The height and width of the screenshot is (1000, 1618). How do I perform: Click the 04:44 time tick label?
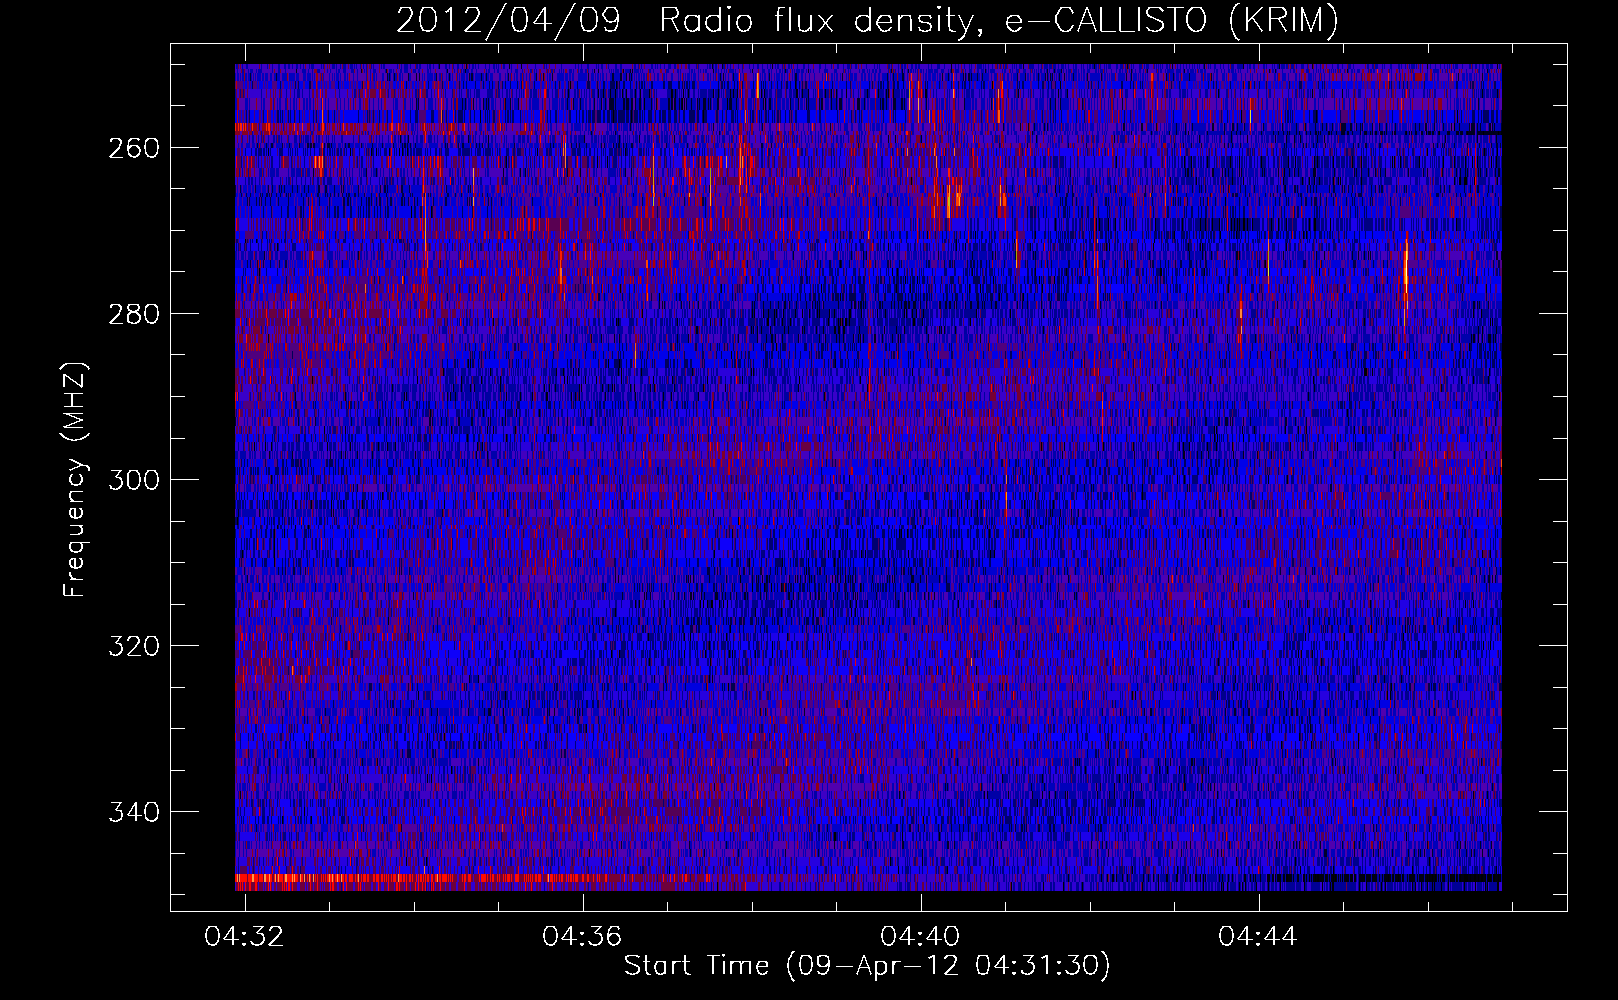pos(1258,936)
